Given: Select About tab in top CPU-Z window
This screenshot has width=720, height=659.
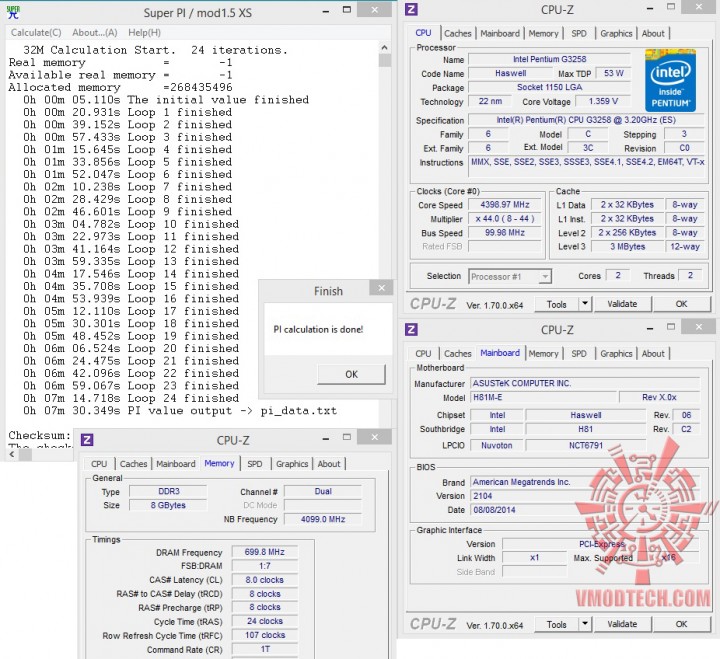Looking at the screenshot, I should pyautogui.click(x=653, y=33).
